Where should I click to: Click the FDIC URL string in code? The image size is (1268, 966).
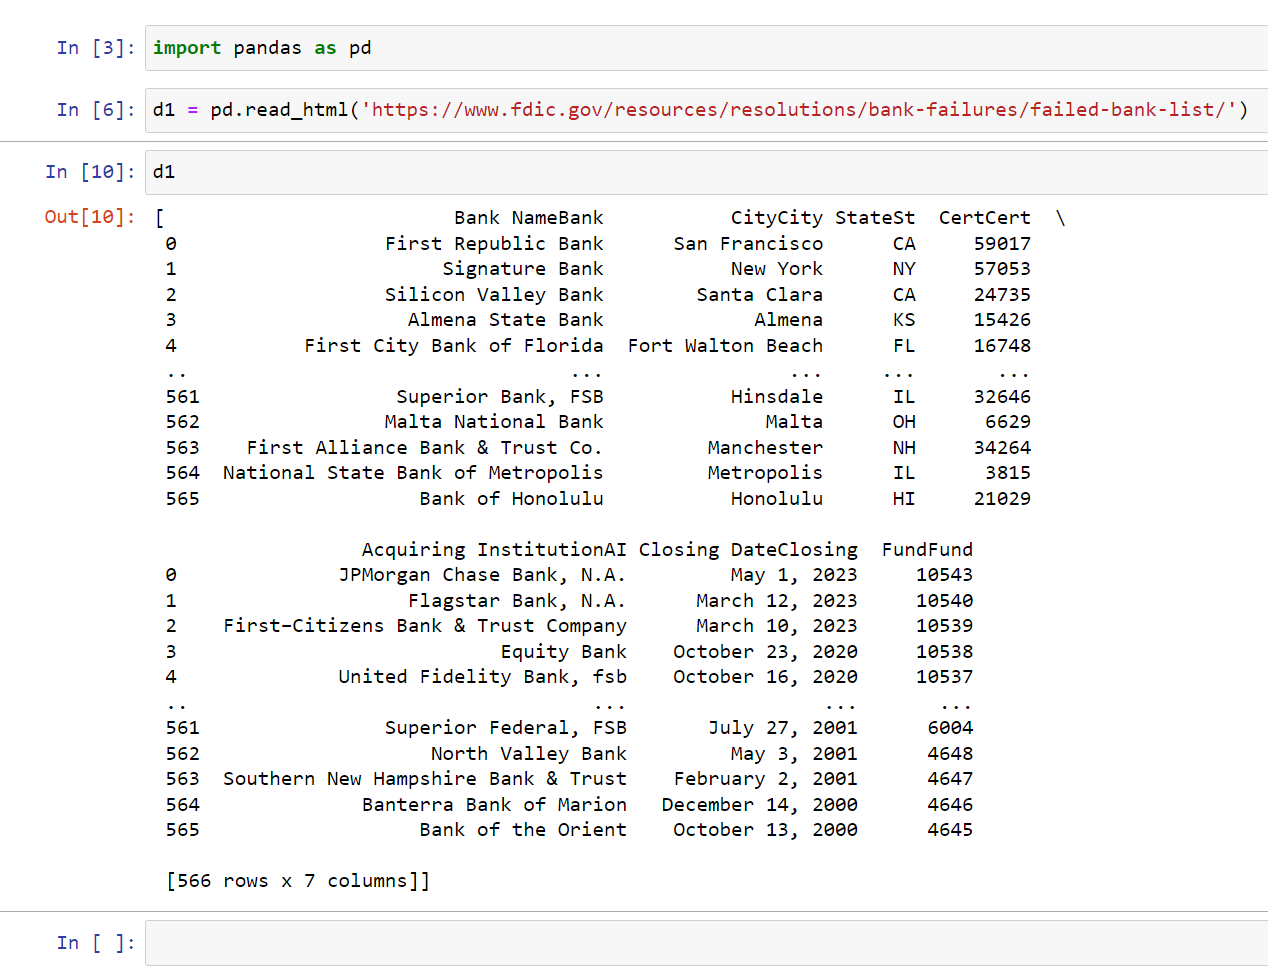tap(800, 110)
